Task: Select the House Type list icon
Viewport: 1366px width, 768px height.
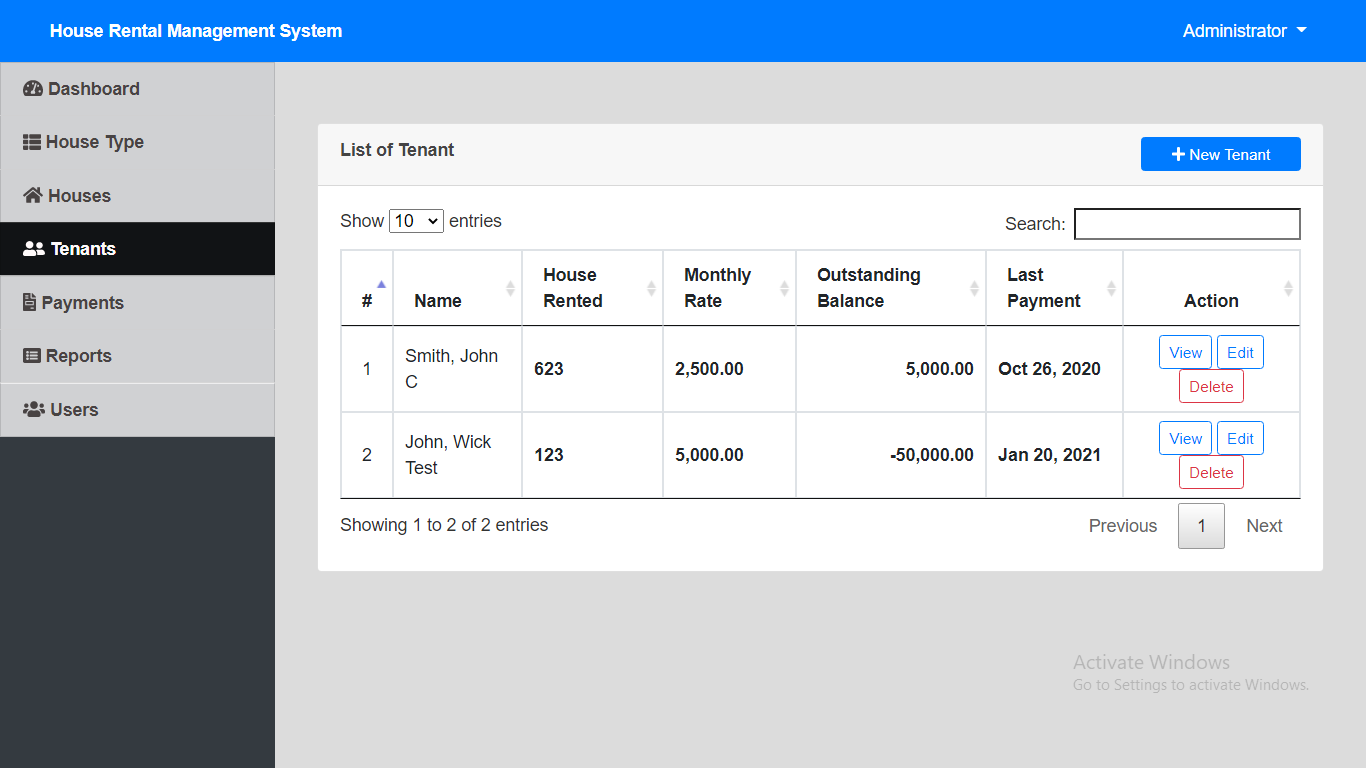Action: [31, 141]
